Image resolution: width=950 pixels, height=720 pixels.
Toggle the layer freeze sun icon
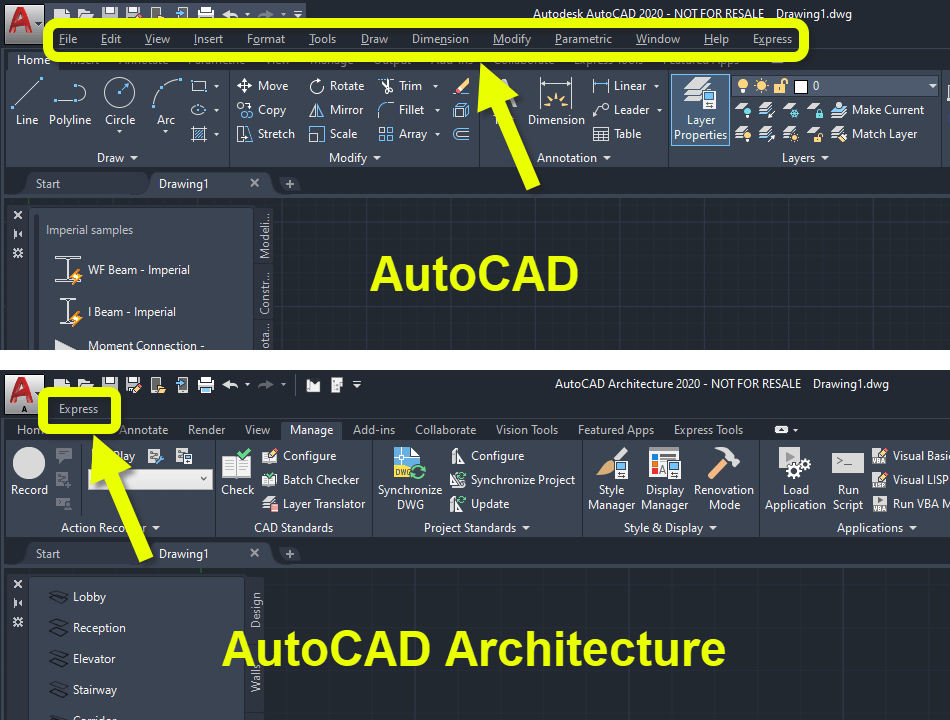click(761, 86)
